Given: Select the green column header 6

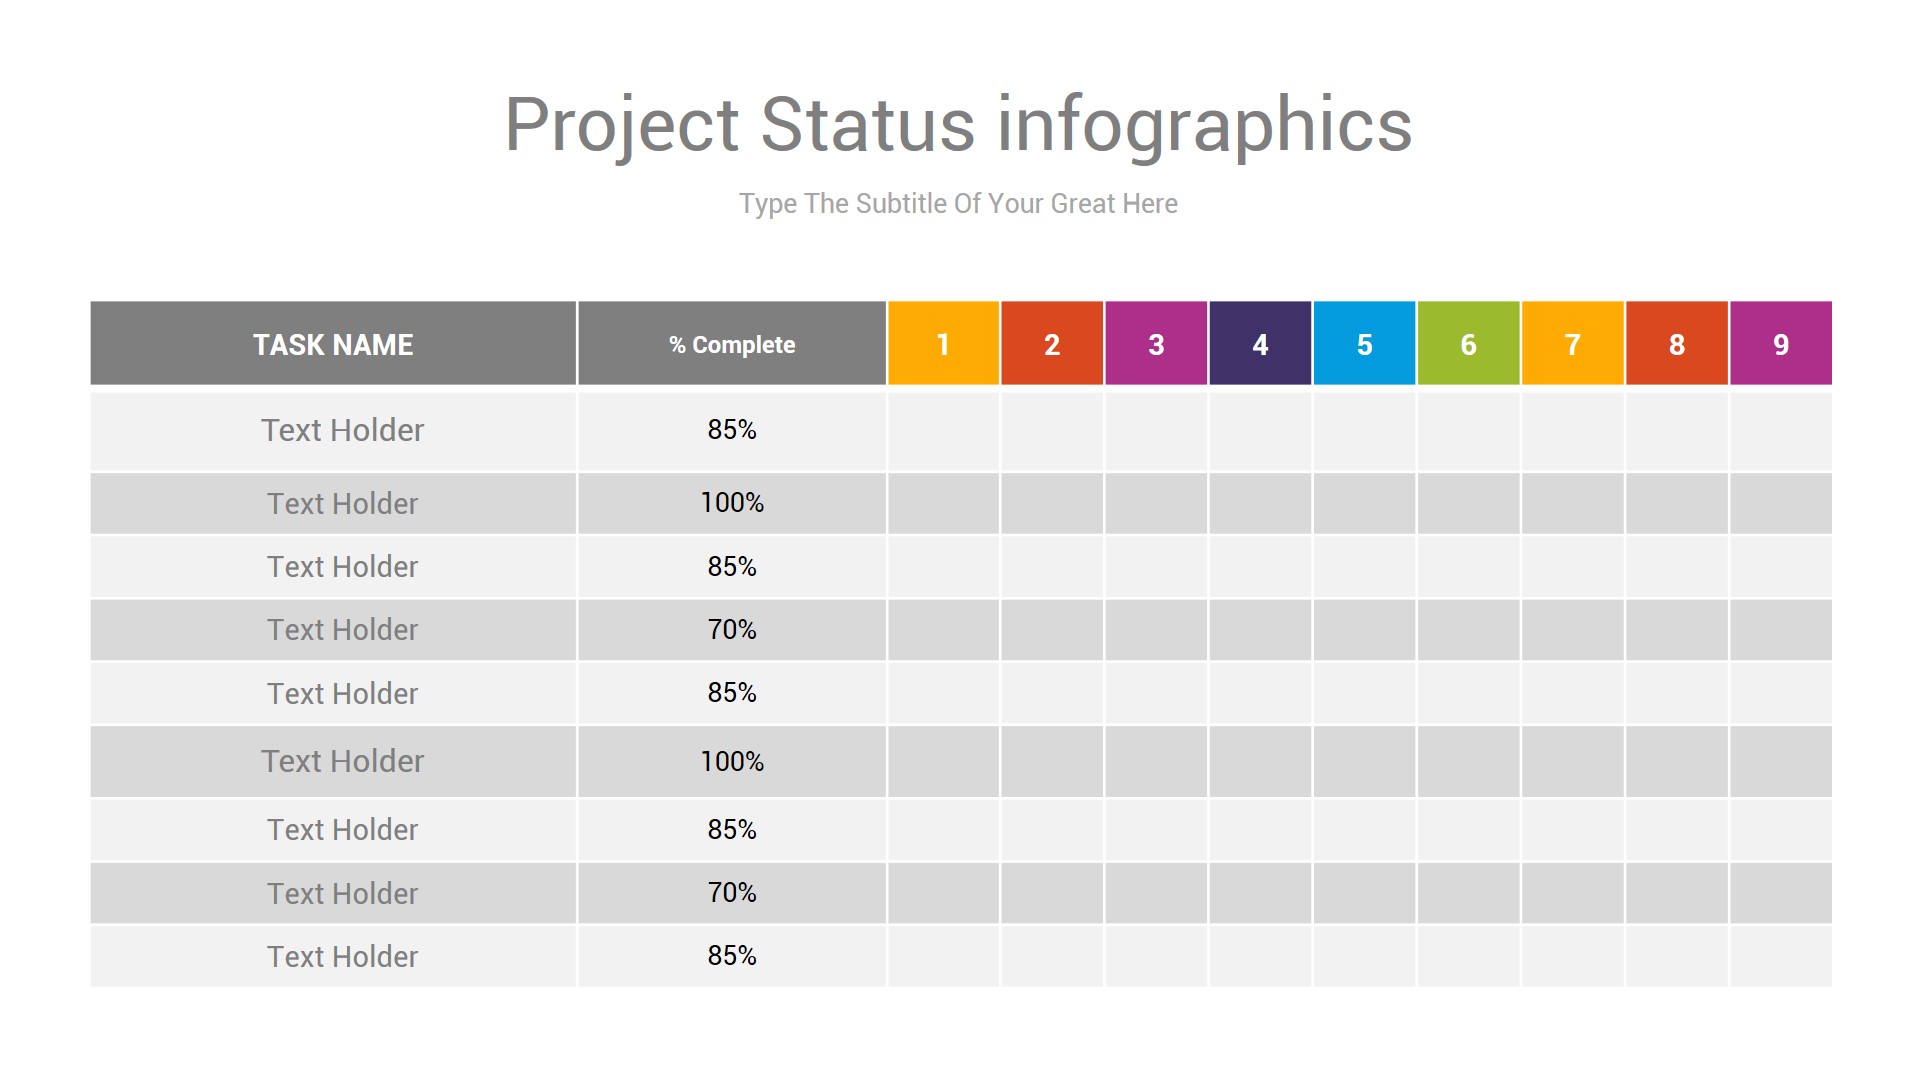Looking at the screenshot, I should (x=1468, y=343).
